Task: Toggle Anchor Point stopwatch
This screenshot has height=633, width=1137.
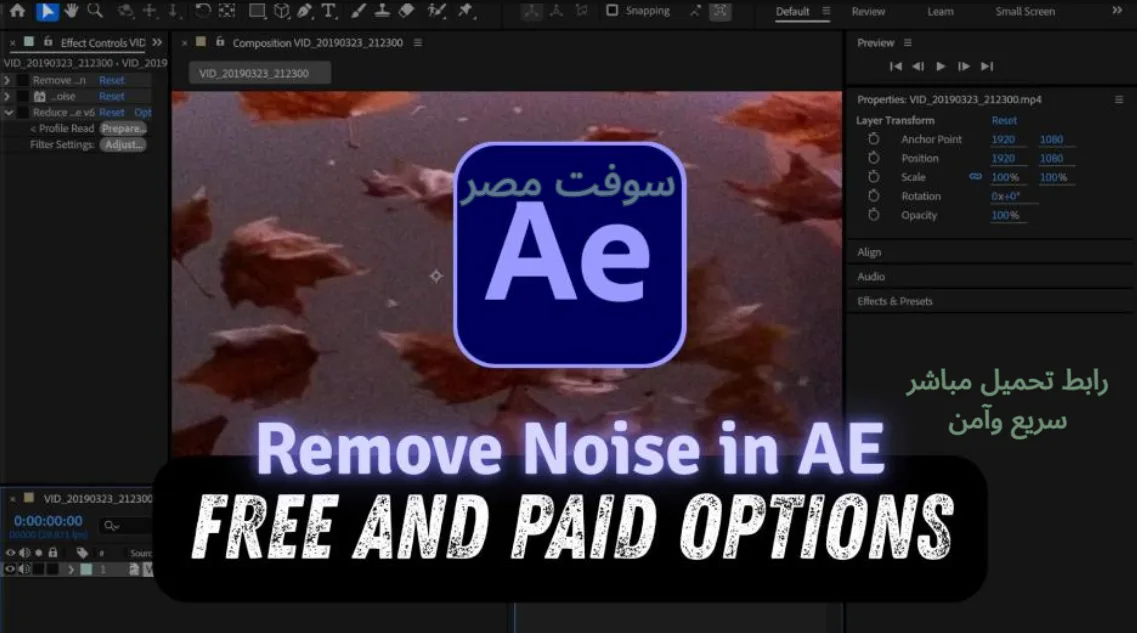Action: pos(874,138)
